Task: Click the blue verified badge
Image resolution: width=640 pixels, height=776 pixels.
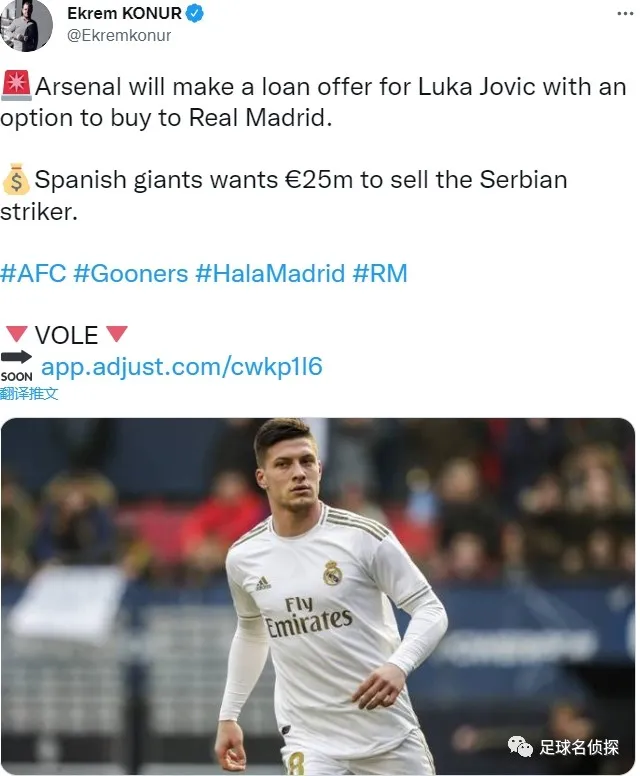Action: [x=195, y=13]
